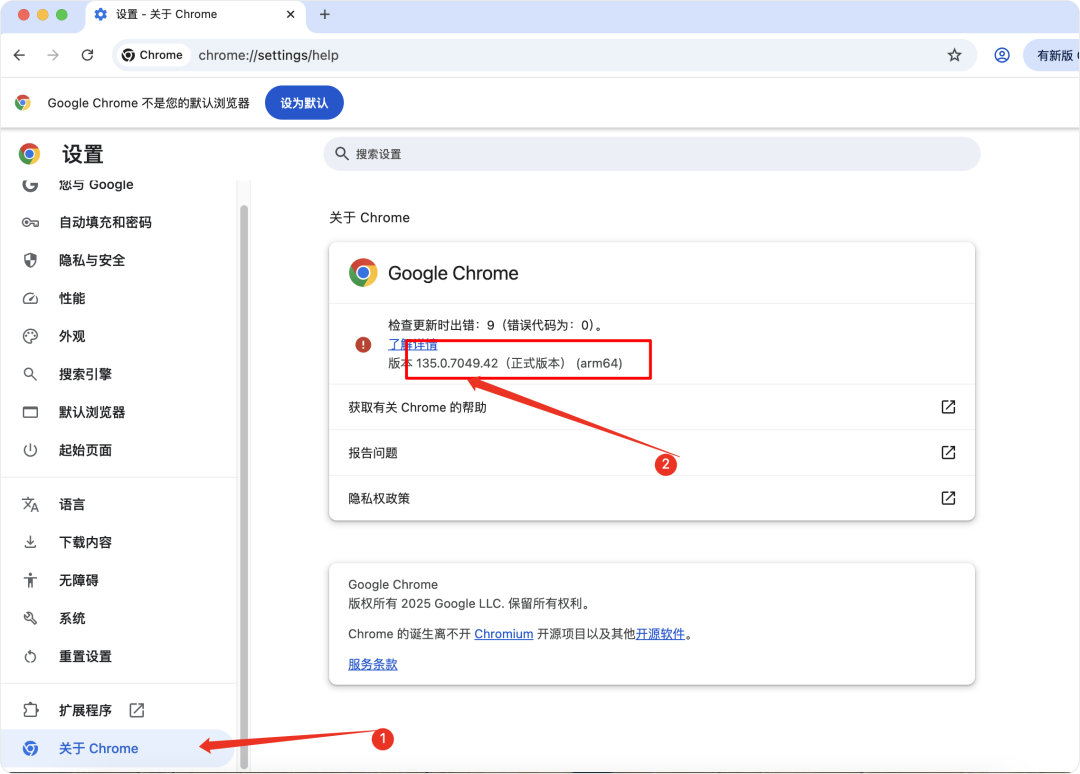1080x774 pixels.
Task: Click external-link icon for 隐私权政策
Action: (948, 498)
